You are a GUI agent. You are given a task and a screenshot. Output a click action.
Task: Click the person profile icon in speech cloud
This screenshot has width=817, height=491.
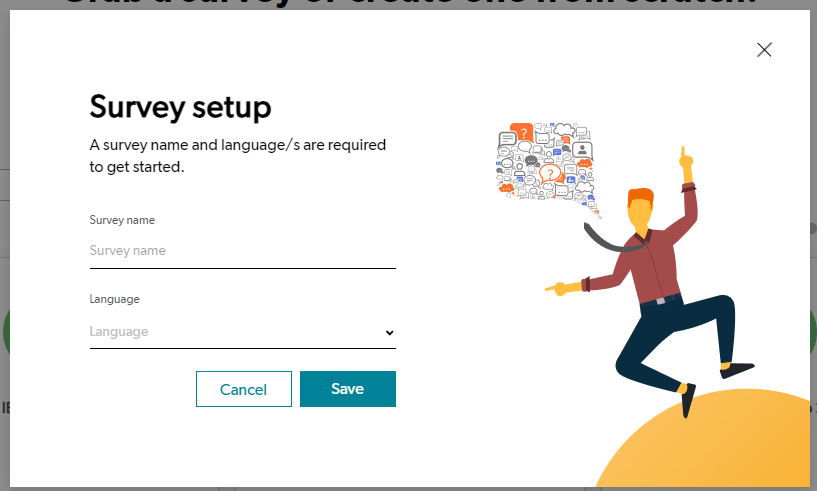click(581, 151)
